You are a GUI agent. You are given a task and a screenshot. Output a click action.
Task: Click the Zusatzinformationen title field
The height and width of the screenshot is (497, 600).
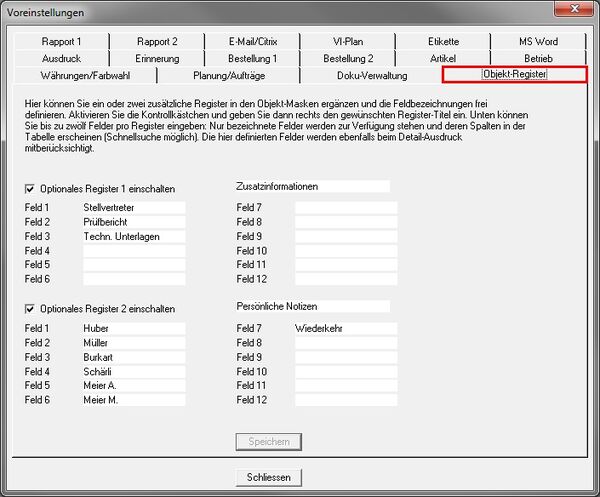[x=312, y=186]
